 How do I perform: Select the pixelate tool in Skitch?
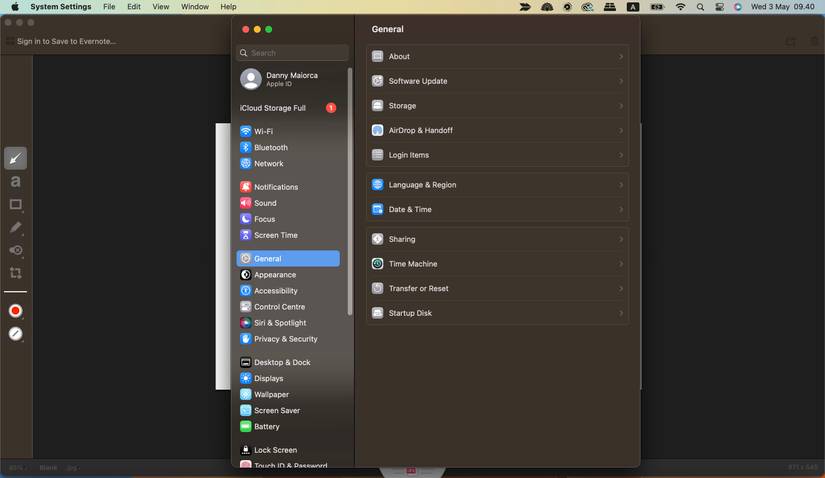(x=16, y=250)
